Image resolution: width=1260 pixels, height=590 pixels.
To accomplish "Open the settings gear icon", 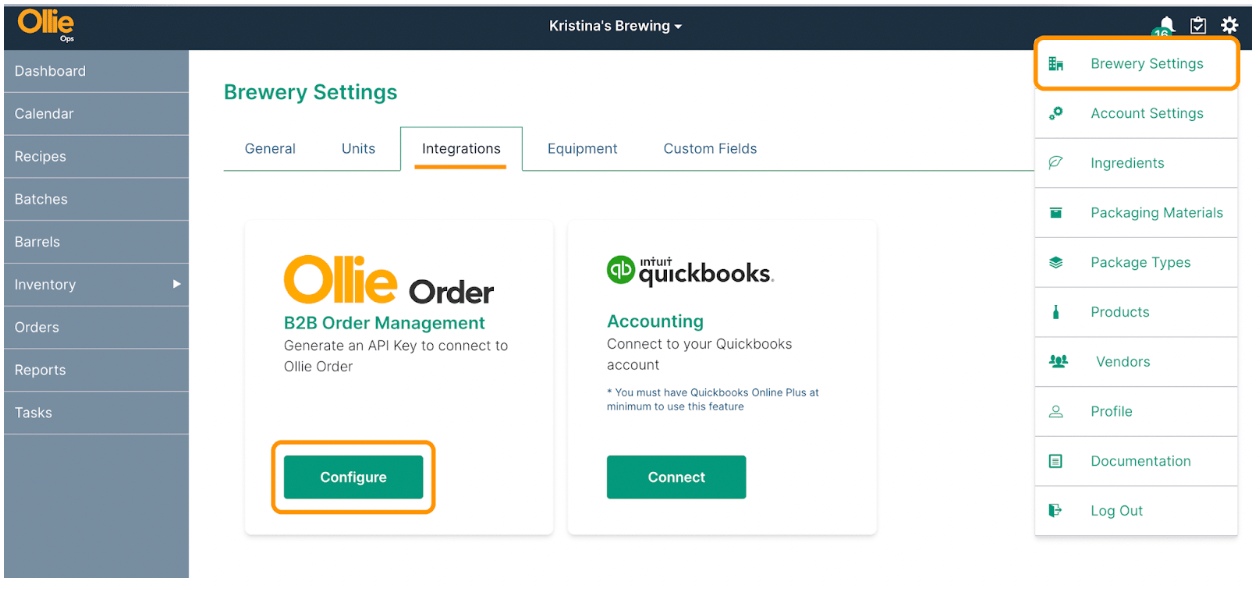I will click(x=1230, y=25).
